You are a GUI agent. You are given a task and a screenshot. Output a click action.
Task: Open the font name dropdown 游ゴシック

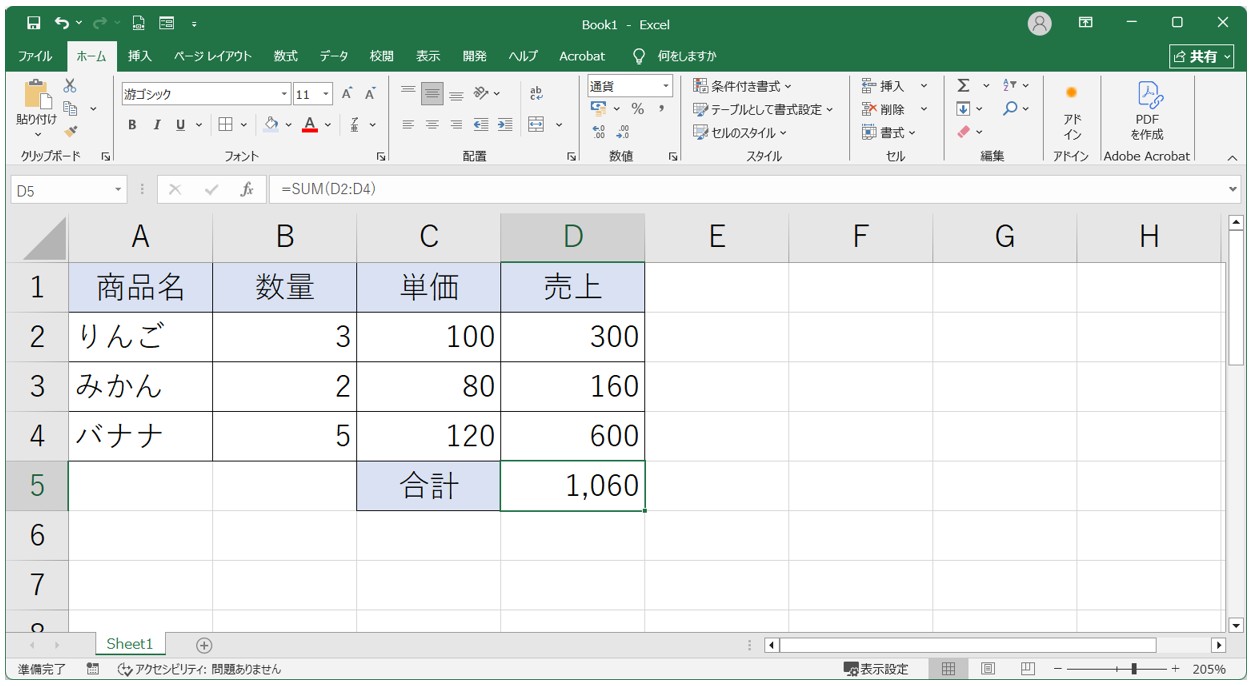[x=284, y=94]
